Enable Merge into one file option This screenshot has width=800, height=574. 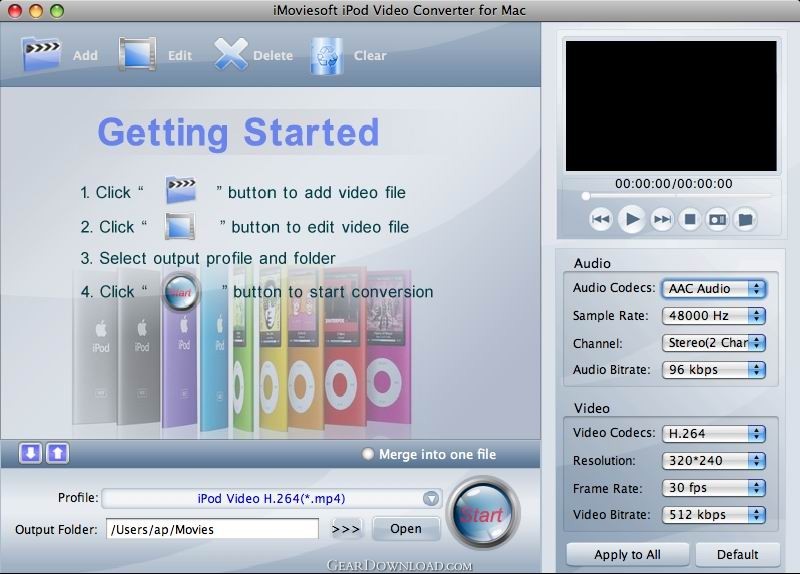[x=367, y=454]
